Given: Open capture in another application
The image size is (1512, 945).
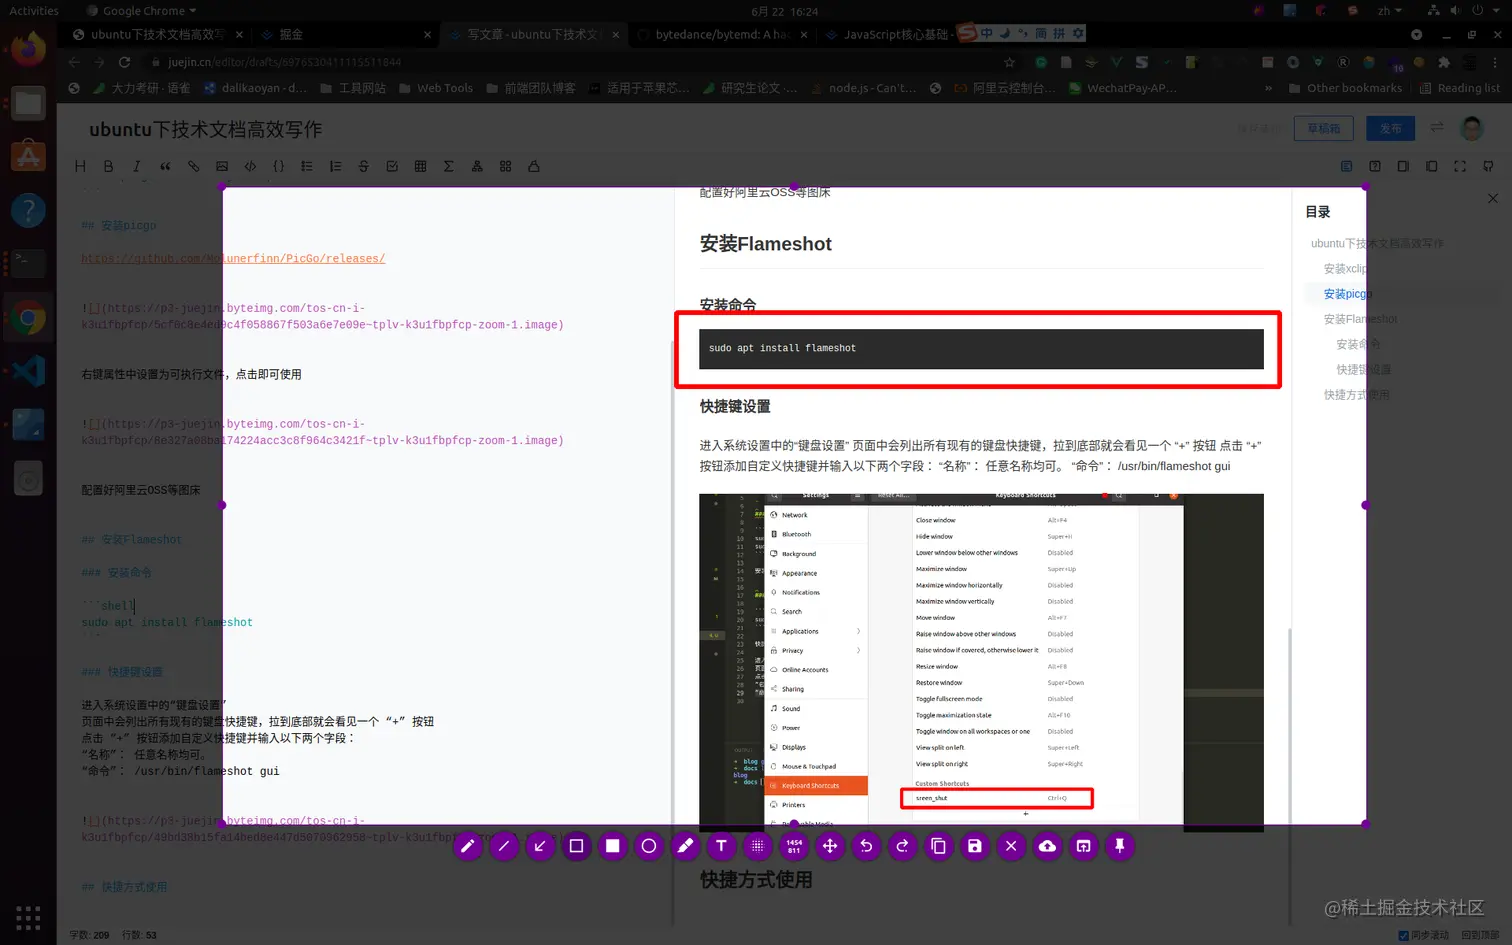Looking at the screenshot, I should pyautogui.click(x=1084, y=846).
